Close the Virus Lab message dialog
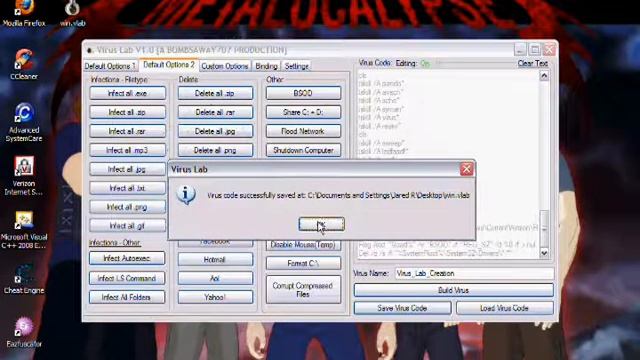Image resolution: width=640 pixels, height=360 pixels. tap(467, 169)
